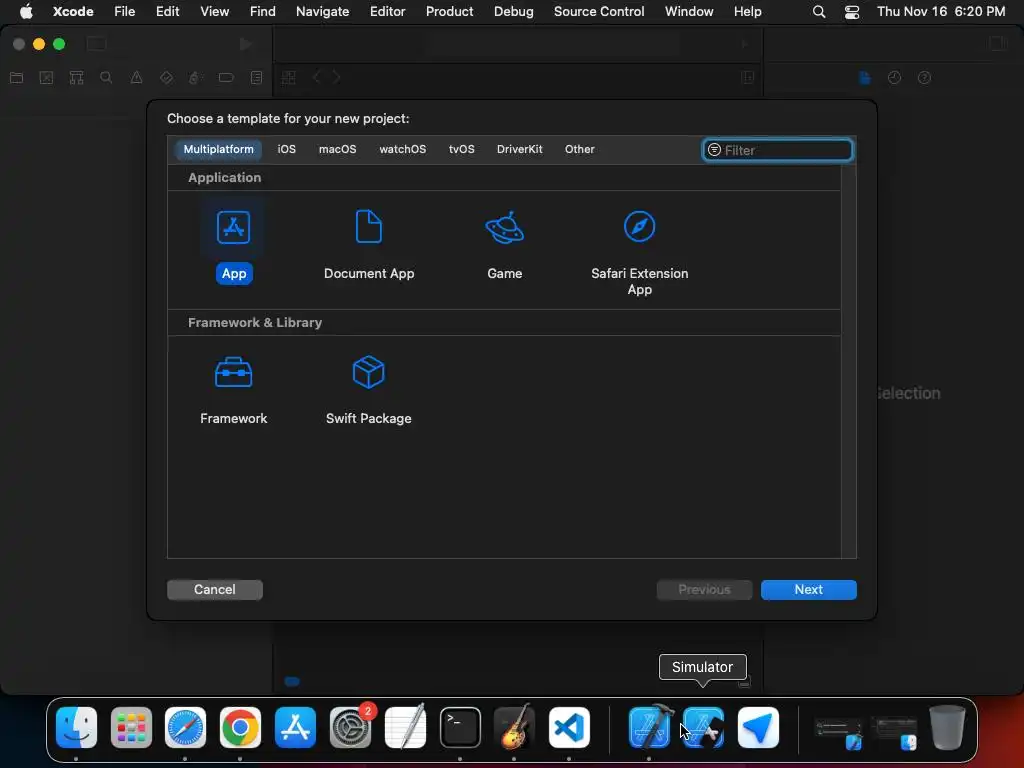Open the File menu
This screenshot has width=1024, height=768.
coord(124,11)
